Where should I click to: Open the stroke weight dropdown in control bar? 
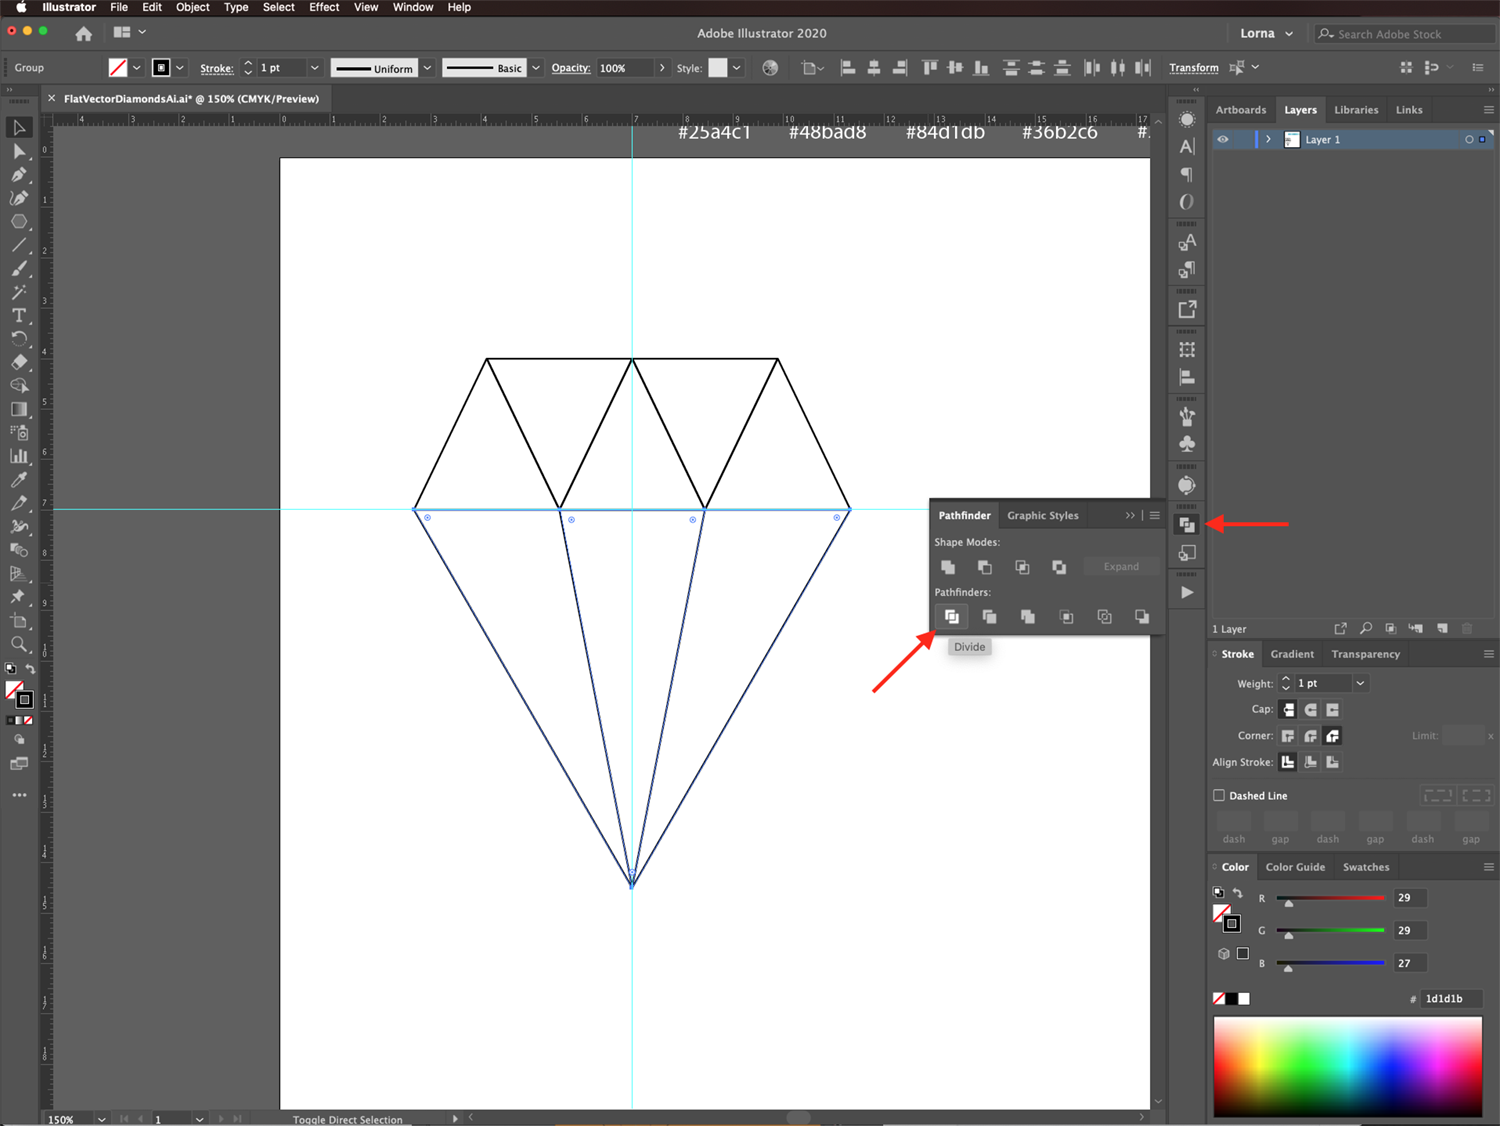click(314, 68)
